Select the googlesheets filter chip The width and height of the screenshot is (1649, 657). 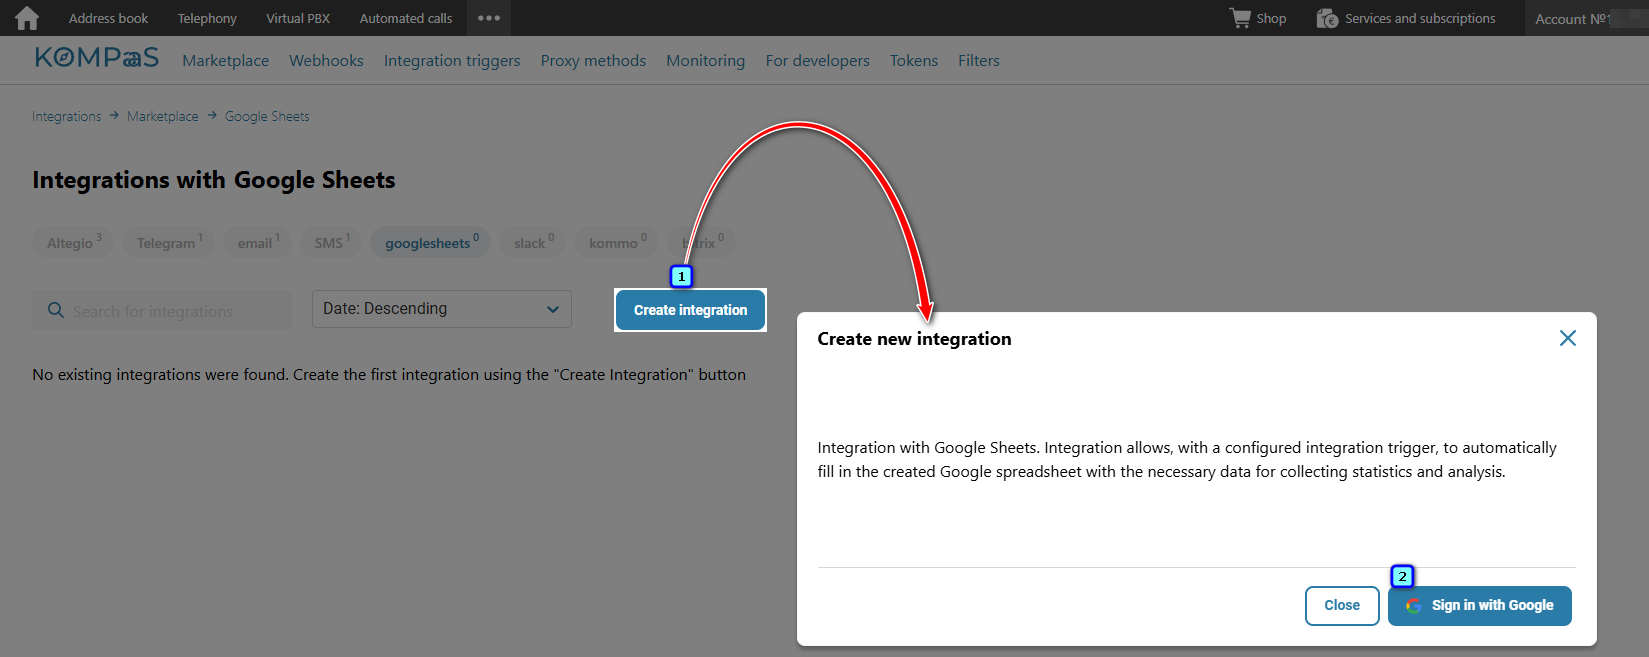pos(431,242)
